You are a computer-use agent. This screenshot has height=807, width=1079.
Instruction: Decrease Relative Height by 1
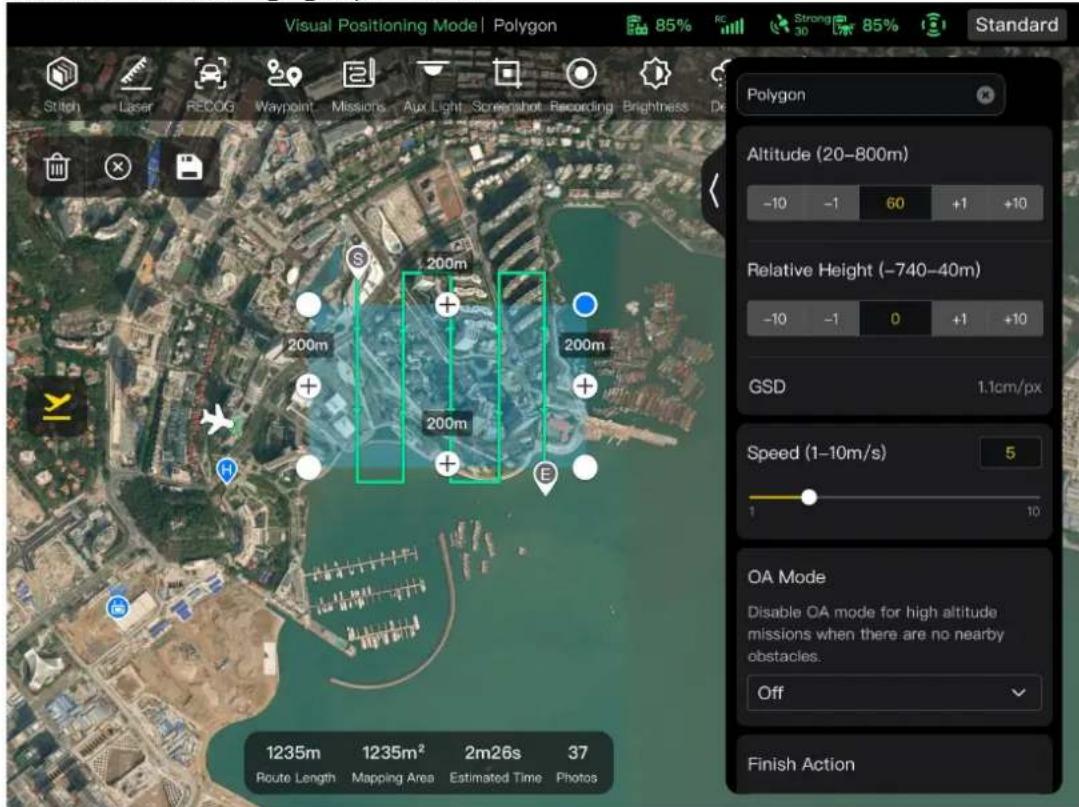[x=831, y=319]
